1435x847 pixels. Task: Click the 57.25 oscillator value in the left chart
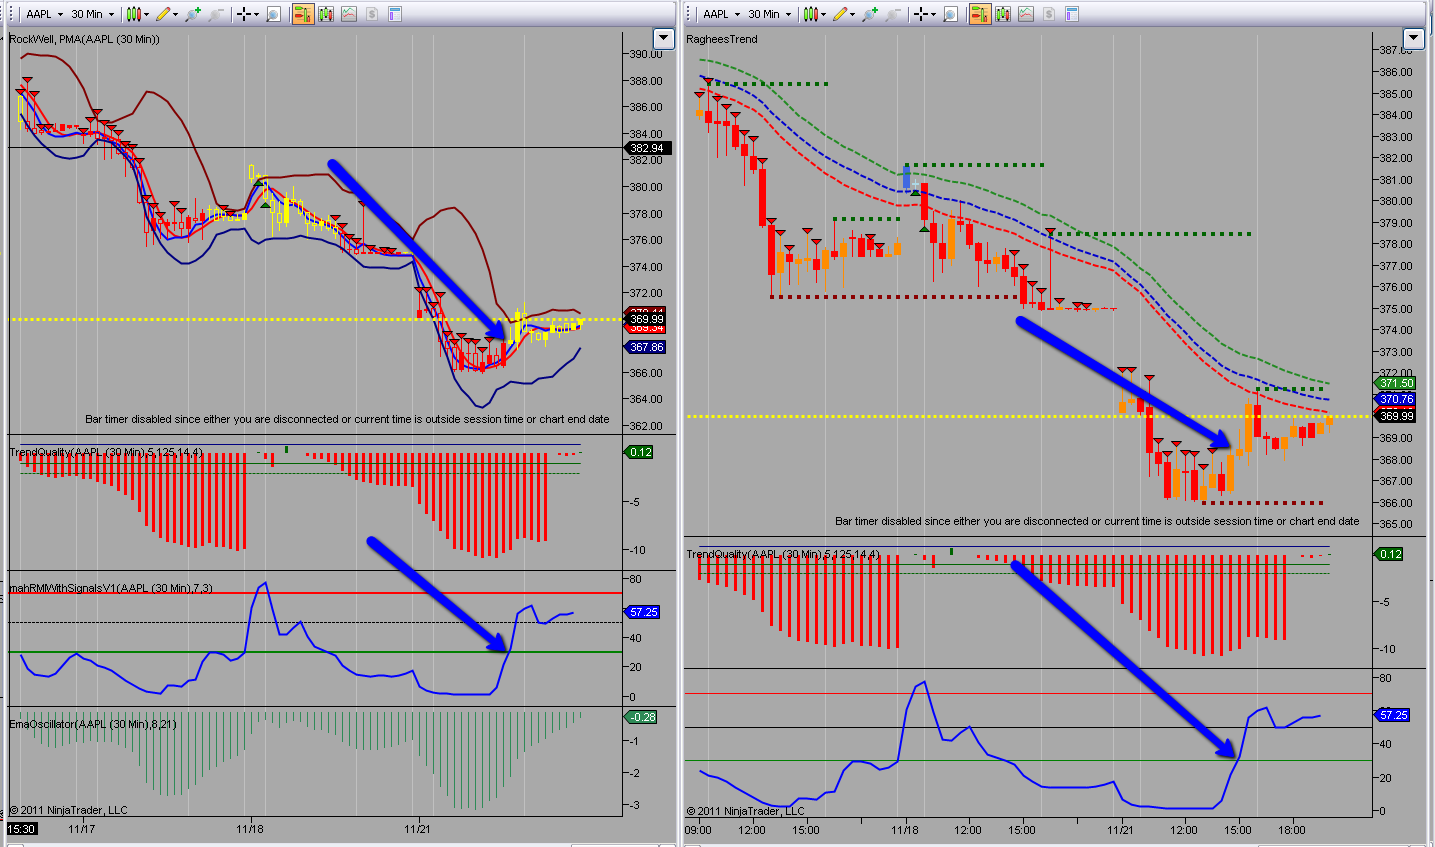click(642, 612)
